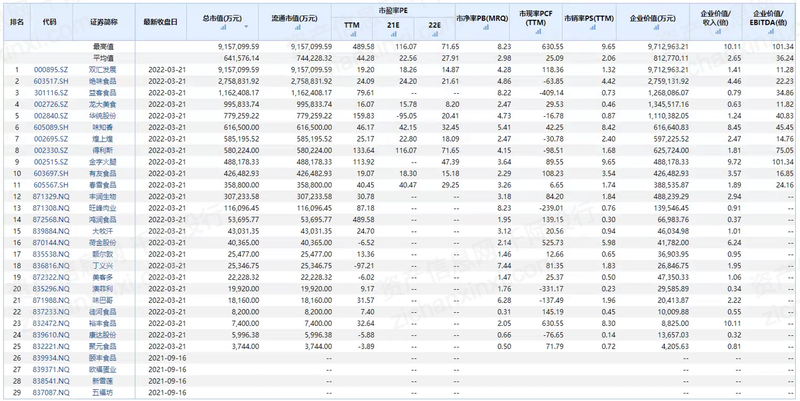Viewport: 800px width, 401px height.
Task: Click chart icon below 22E column header
Action: tap(435, 34)
